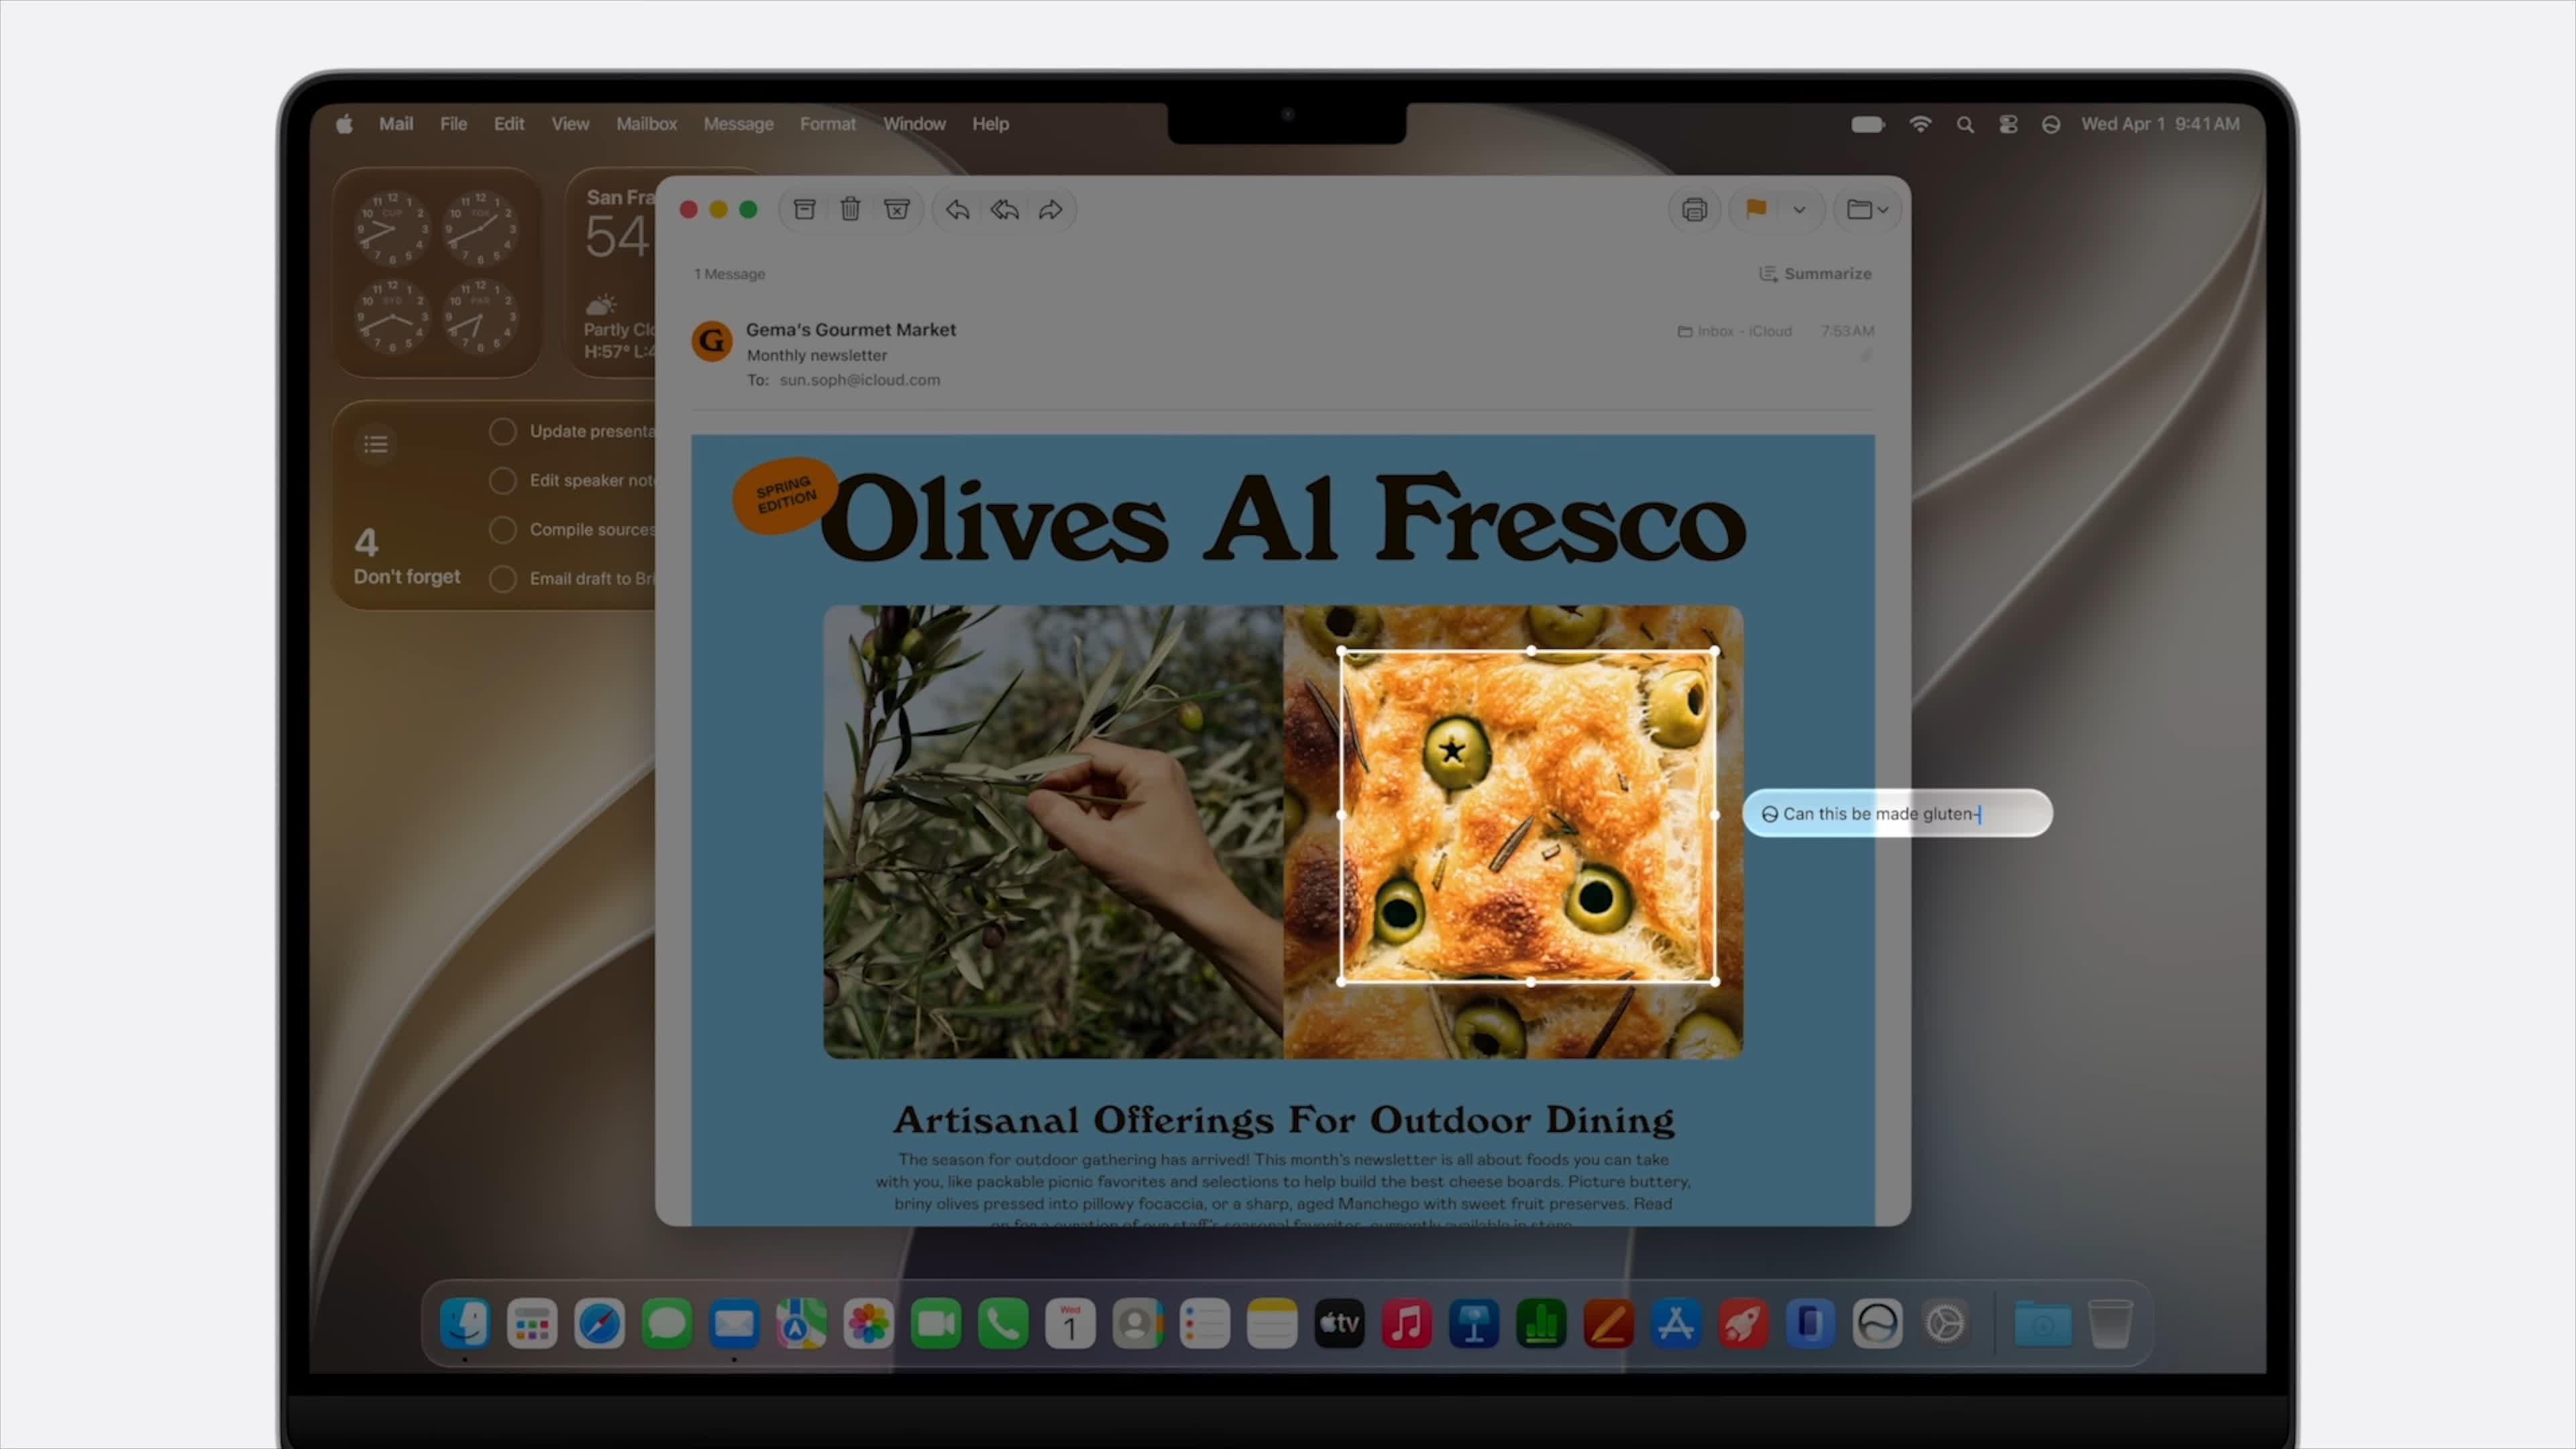Launch Keynote from the Dock
The image size is (2576, 1449).
coord(1474,1323)
